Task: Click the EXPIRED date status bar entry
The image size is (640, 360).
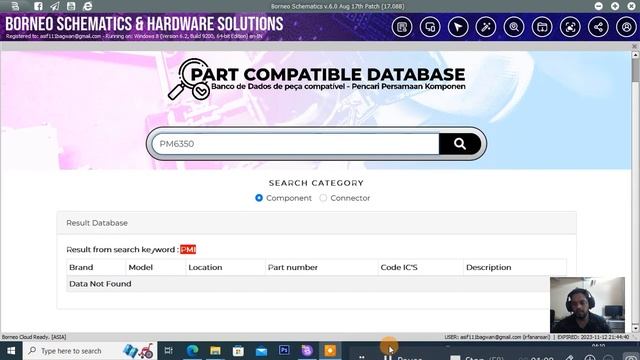Action: pyautogui.click(x=593, y=337)
